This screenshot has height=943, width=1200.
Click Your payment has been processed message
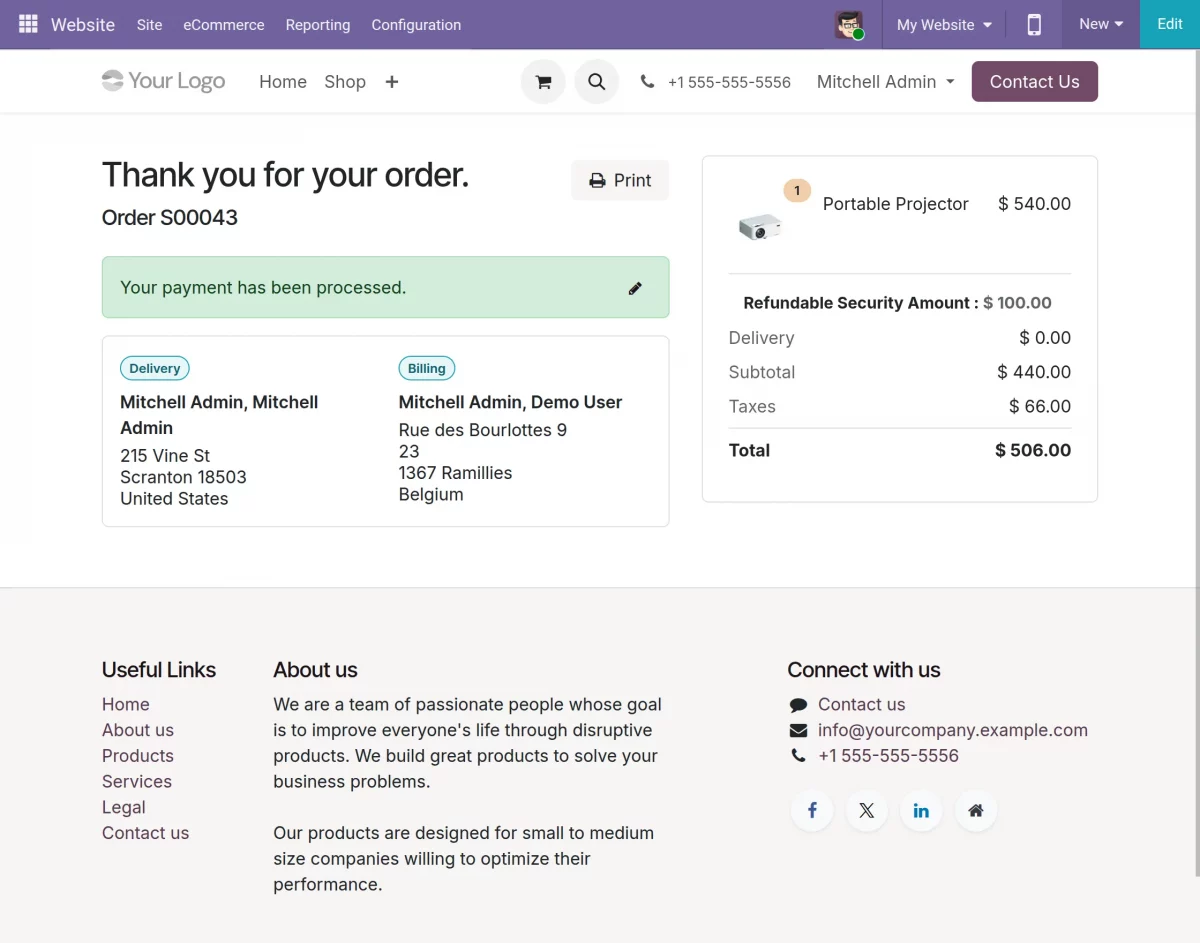coord(263,288)
